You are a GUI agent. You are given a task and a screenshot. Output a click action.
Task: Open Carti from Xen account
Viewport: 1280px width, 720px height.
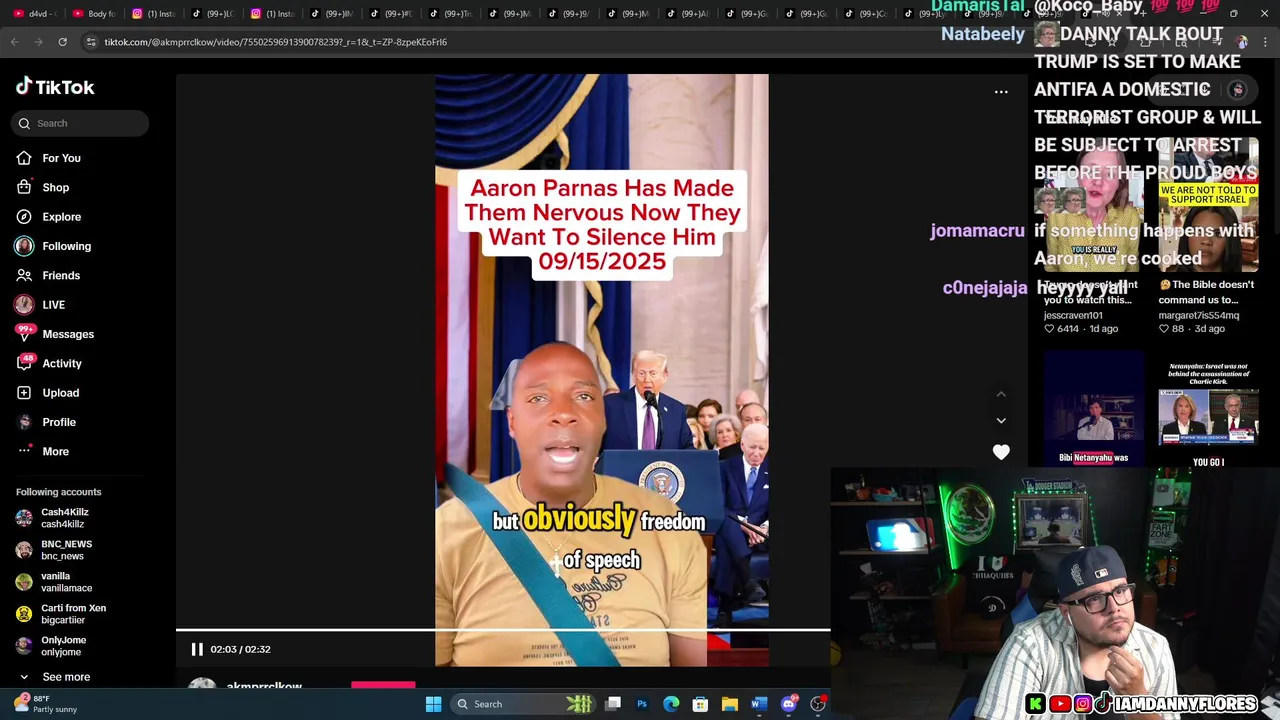point(73,614)
